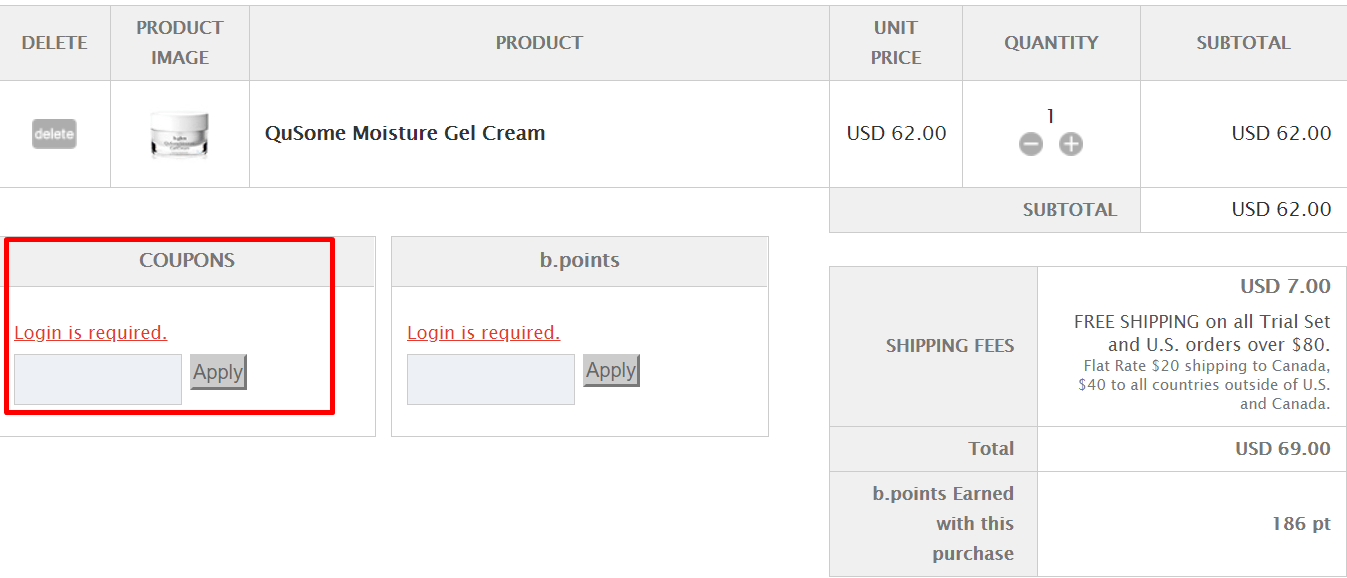Click Apply in the COUPONS section
1347x578 pixels.
pos(218,372)
